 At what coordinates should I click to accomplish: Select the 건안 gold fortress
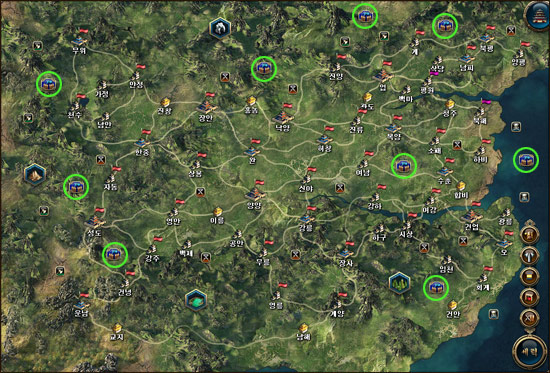point(452,305)
